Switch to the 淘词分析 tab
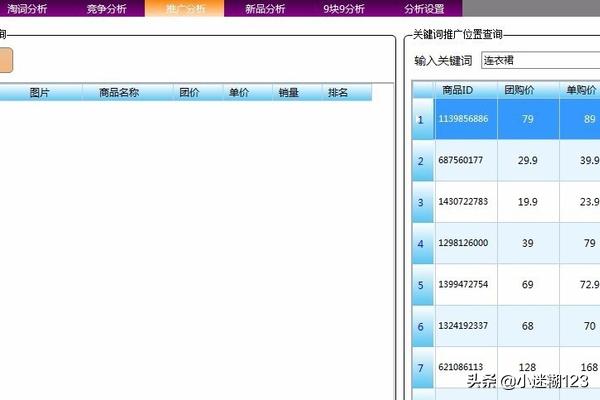Image resolution: width=600 pixels, height=400 pixels. (x=27, y=8)
